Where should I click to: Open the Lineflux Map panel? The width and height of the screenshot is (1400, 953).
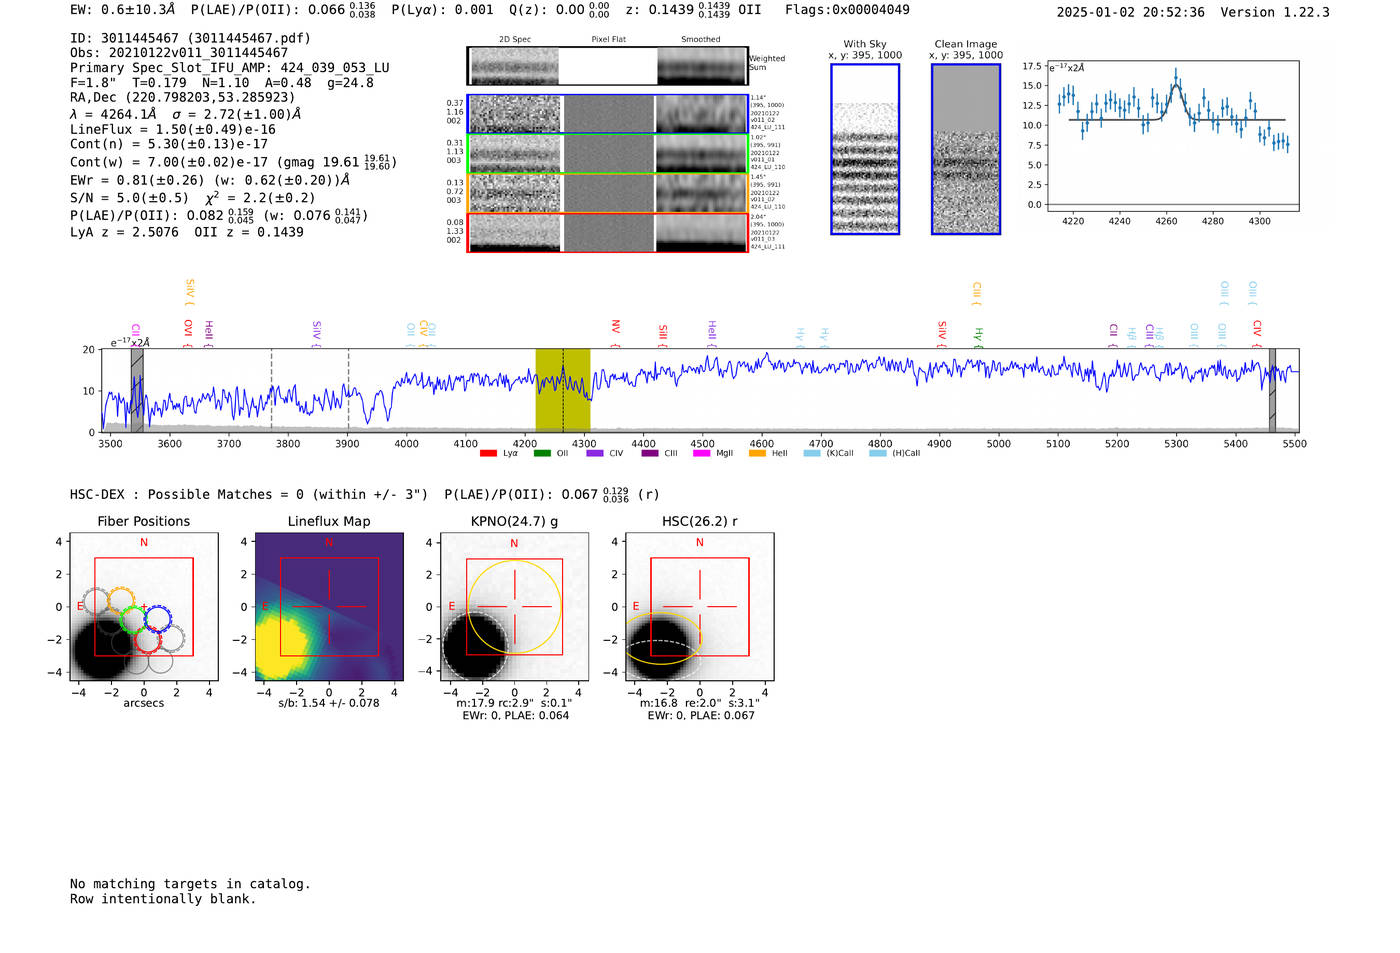(329, 607)
